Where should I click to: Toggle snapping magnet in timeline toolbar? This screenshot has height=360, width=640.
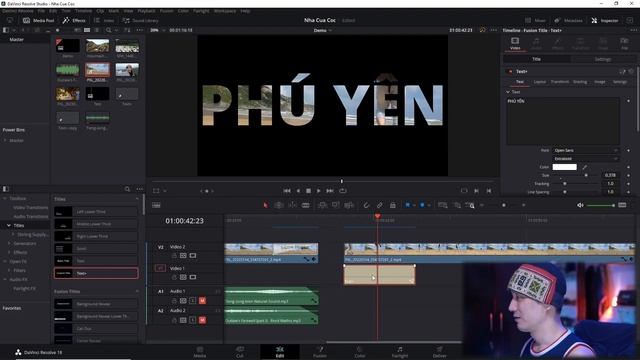[x=366, y=205]
